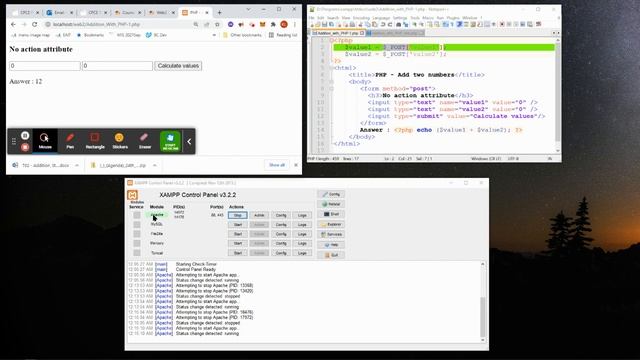This screenshot has width=640, height=360.
Task: Click the Save icon in Notepad++ toolbar
Action: (x=324, y=24)
